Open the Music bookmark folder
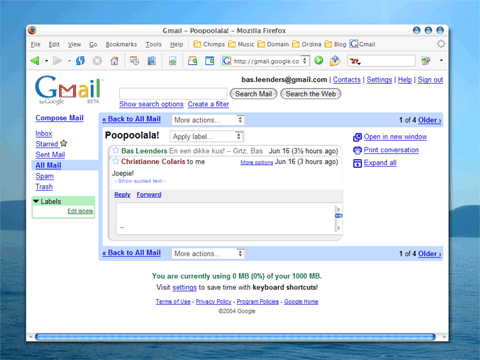 tap(241, 44)
